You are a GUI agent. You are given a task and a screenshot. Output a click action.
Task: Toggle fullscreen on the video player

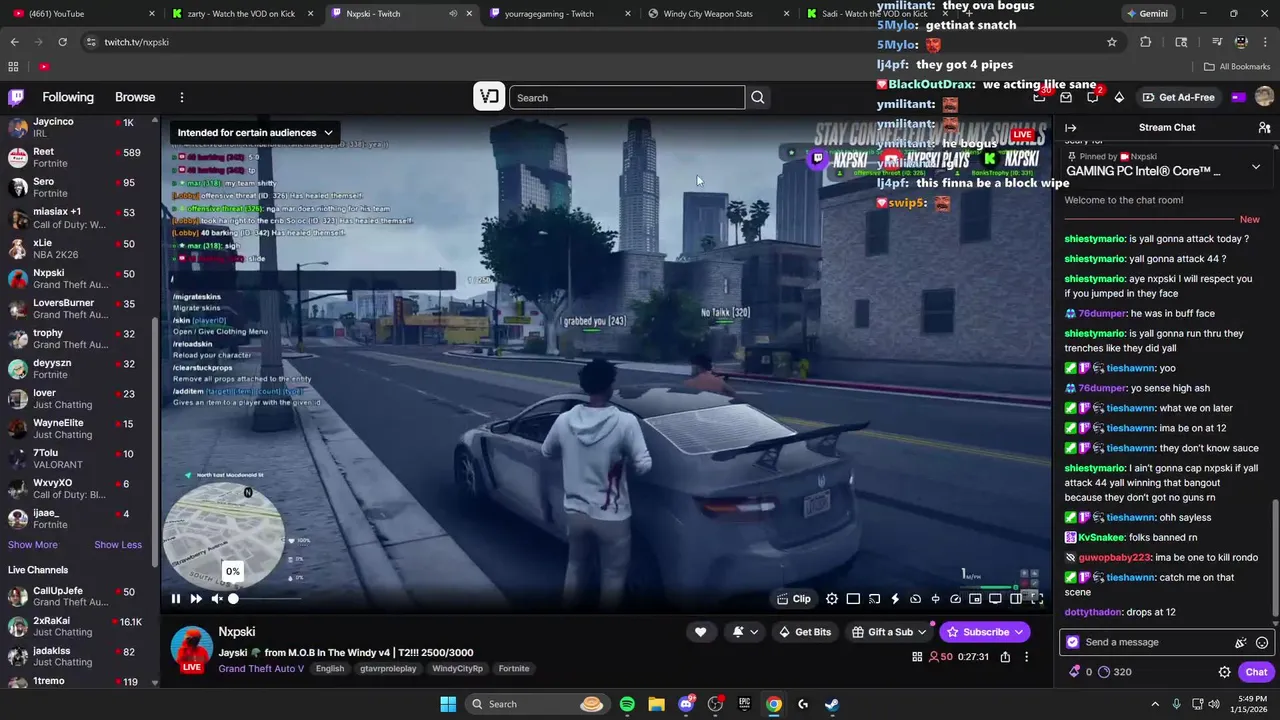coord(1037,599)
